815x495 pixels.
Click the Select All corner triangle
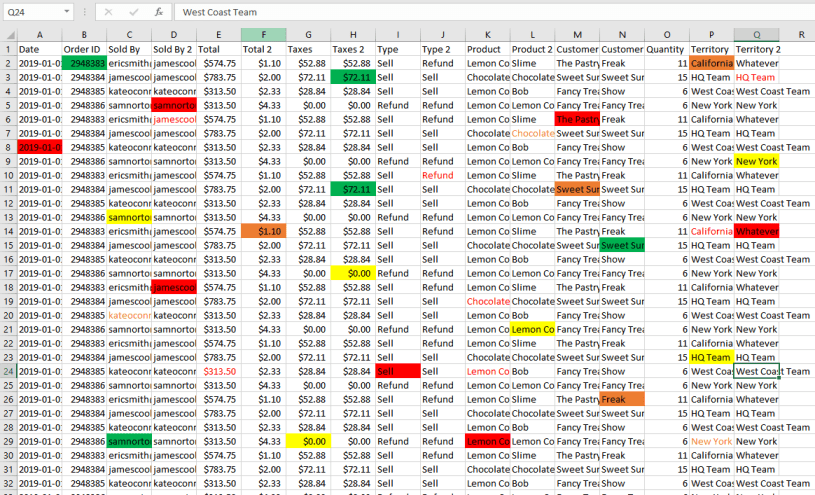tap(8, 35)
